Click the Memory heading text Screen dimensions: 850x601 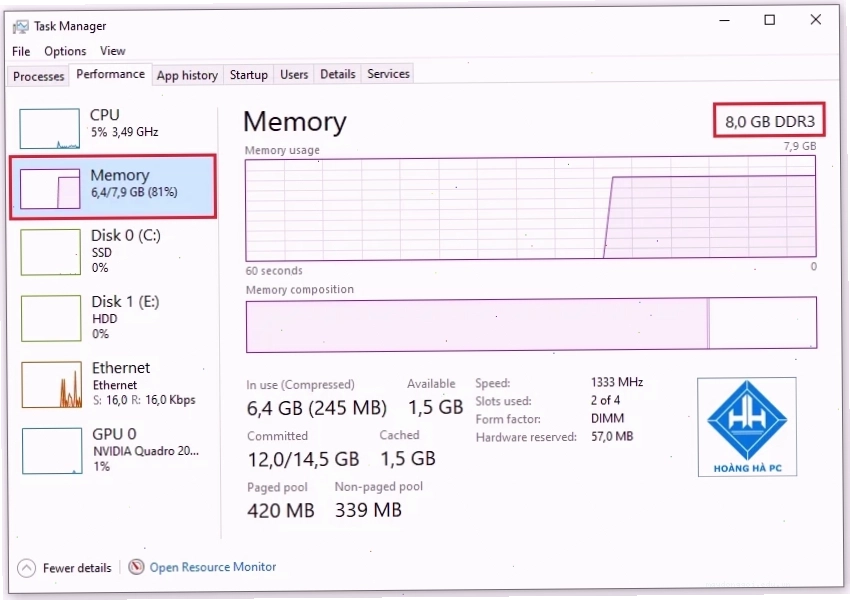(295, 121)
